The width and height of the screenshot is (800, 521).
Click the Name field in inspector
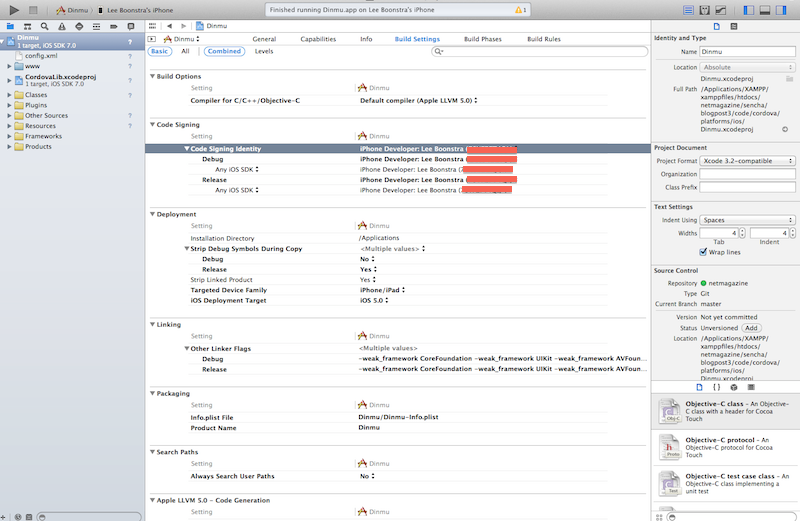coord(747,52)
